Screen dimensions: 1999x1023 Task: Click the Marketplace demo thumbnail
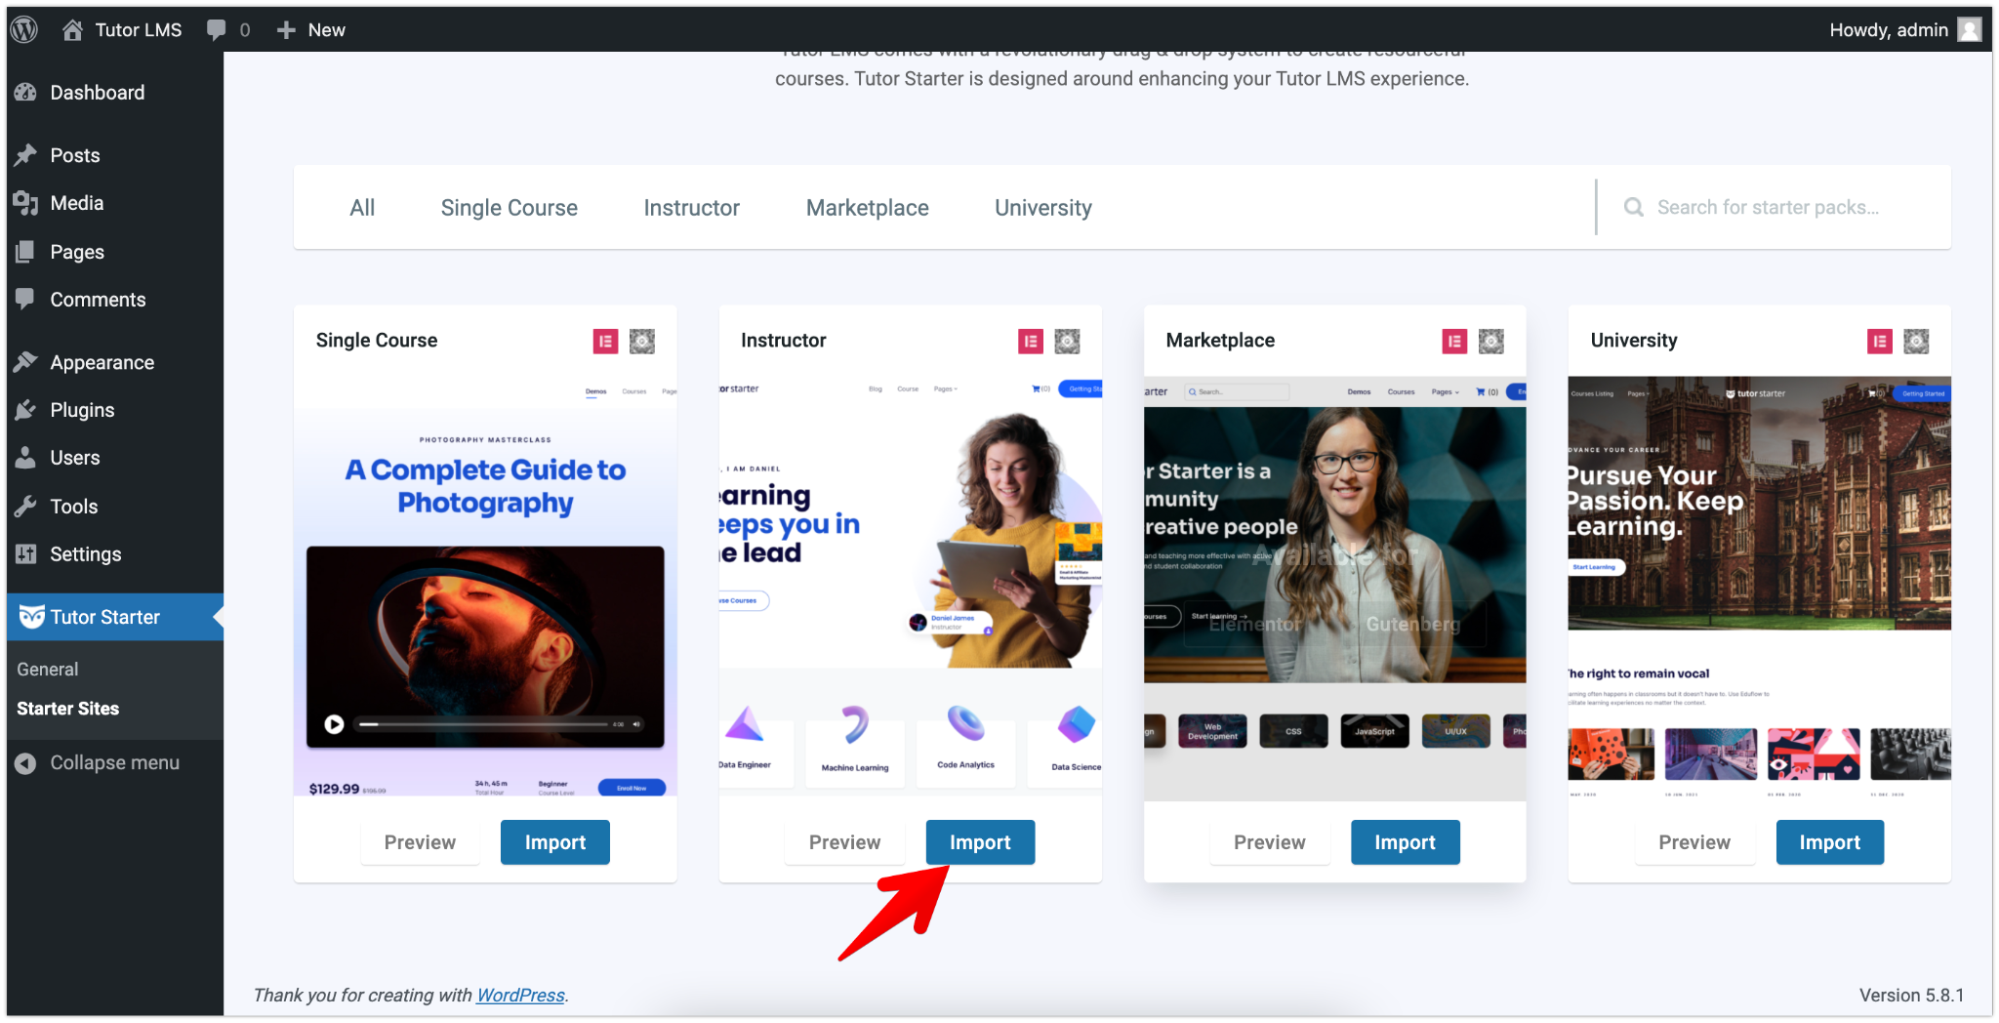pyautogui.click(x=1335, y=587)
